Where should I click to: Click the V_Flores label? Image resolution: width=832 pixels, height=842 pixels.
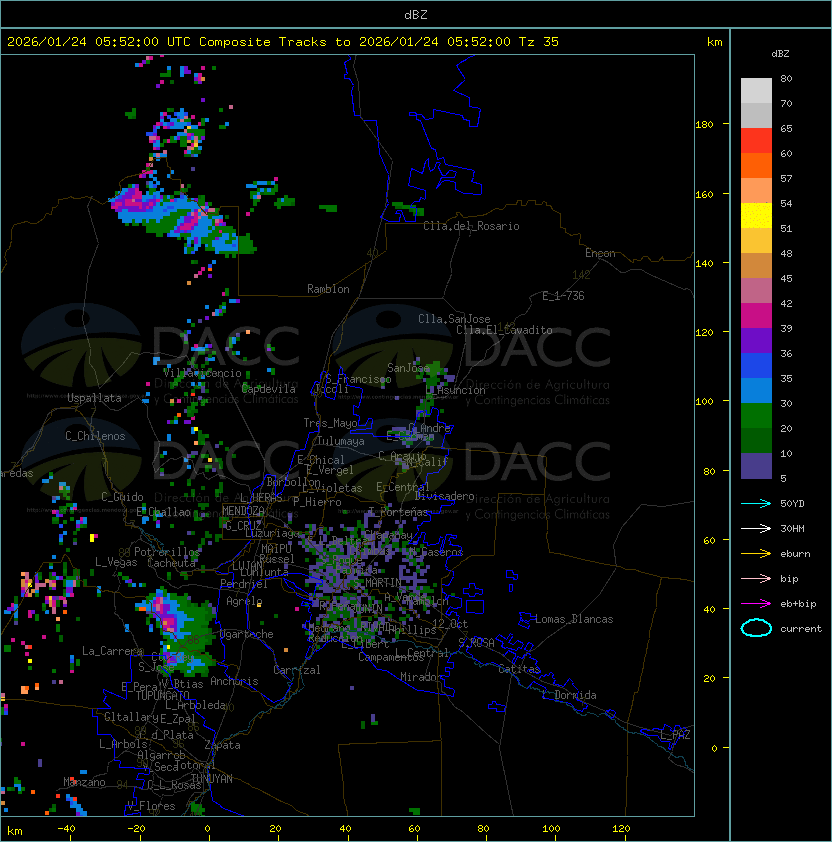coord(151,806)
